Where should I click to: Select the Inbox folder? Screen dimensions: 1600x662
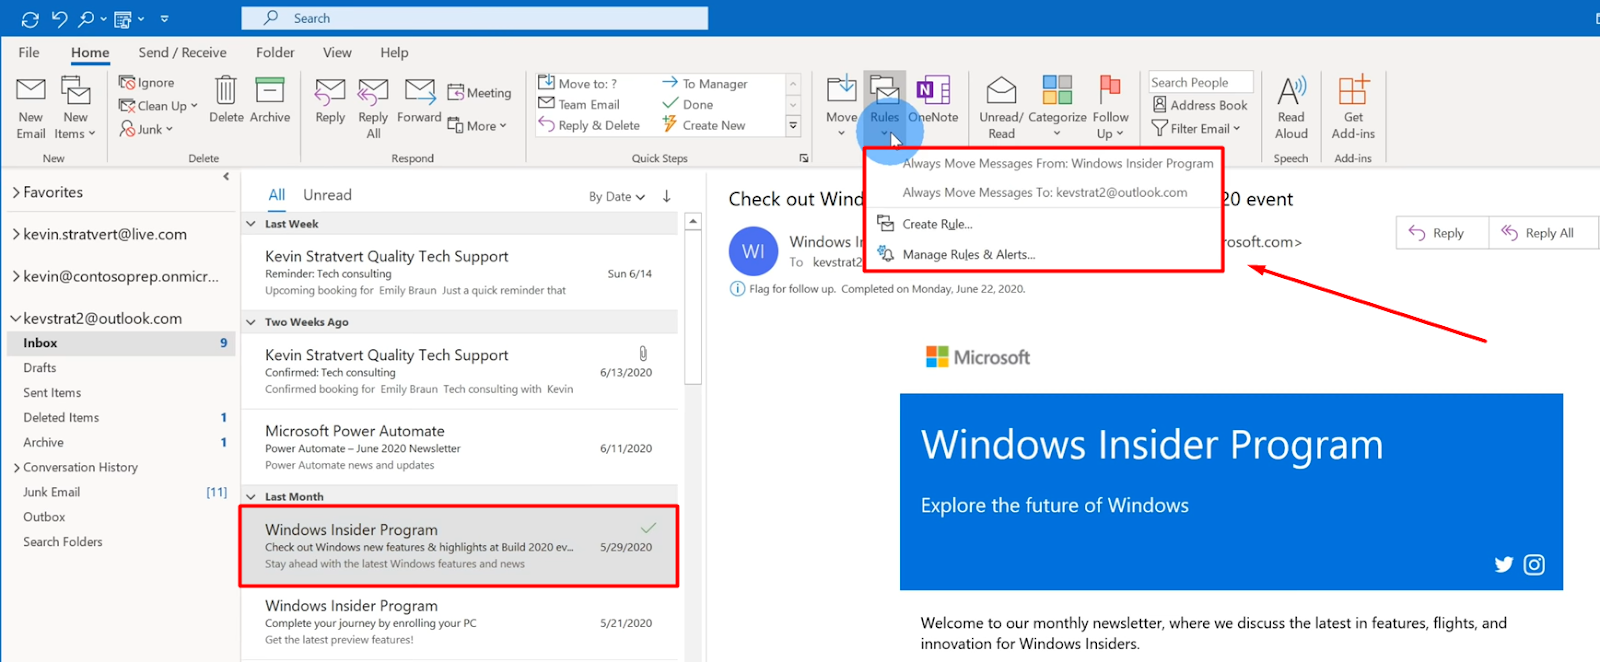pyautogui.click(x=121, y=343)
